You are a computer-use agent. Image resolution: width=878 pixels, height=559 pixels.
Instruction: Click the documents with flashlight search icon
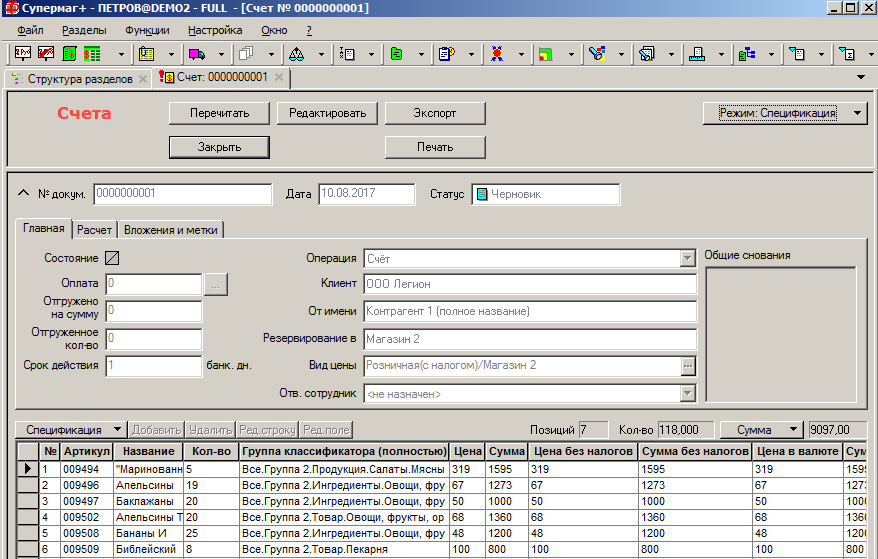point(647,54)
